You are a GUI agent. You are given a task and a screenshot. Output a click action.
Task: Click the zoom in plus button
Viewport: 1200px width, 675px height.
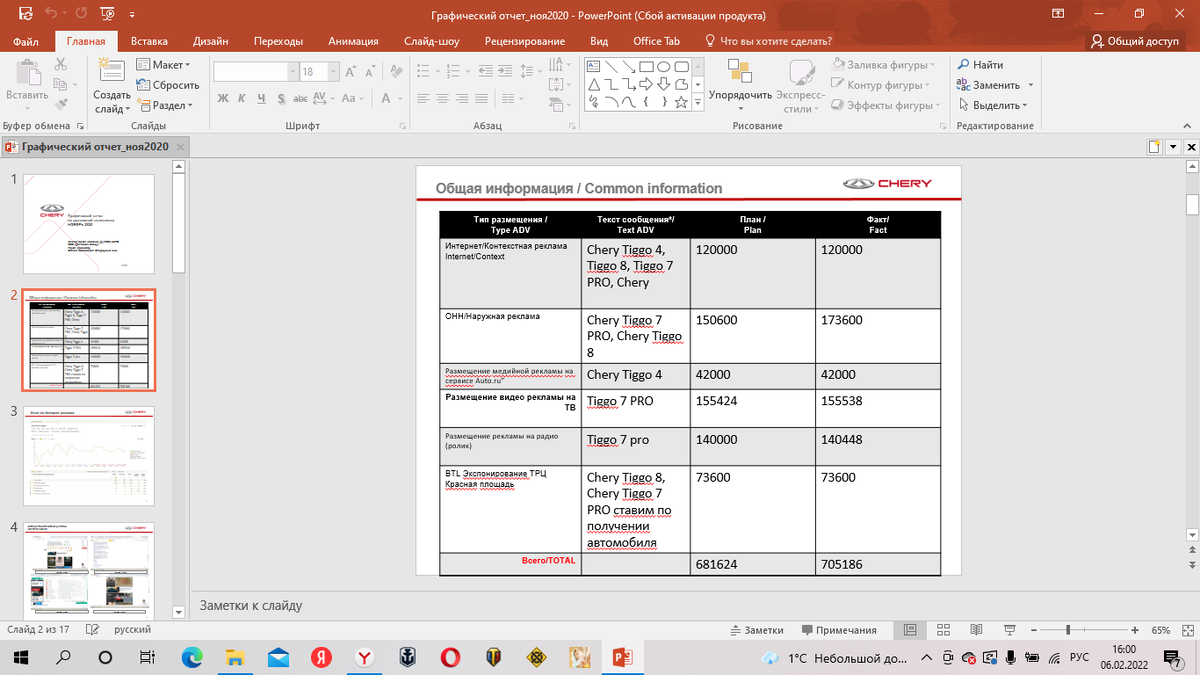[x=1135, y=630]
